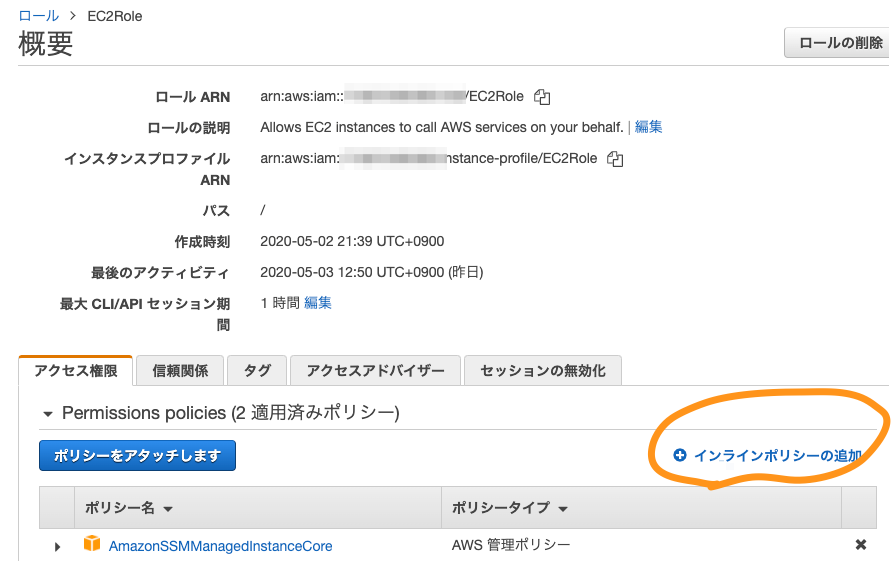Click the 概要 page heading
This screenshot has width=891, height=561.
point(46,44)
